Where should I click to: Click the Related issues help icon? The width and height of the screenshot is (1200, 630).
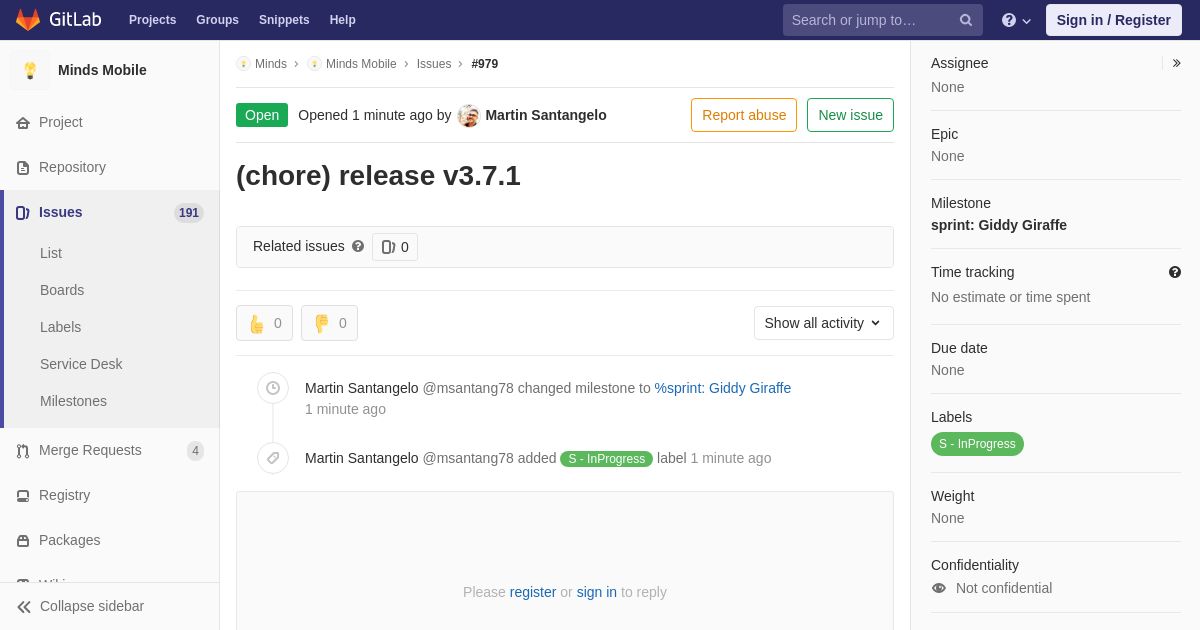click(x=358, y=246)
